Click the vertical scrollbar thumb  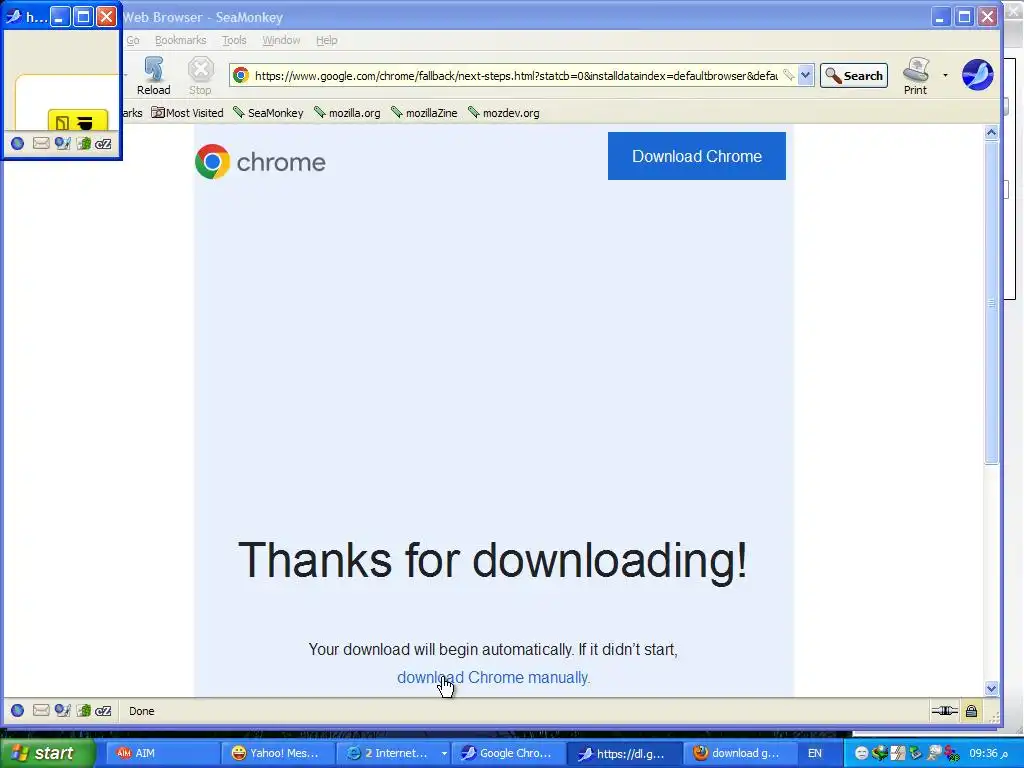(991, 302)
